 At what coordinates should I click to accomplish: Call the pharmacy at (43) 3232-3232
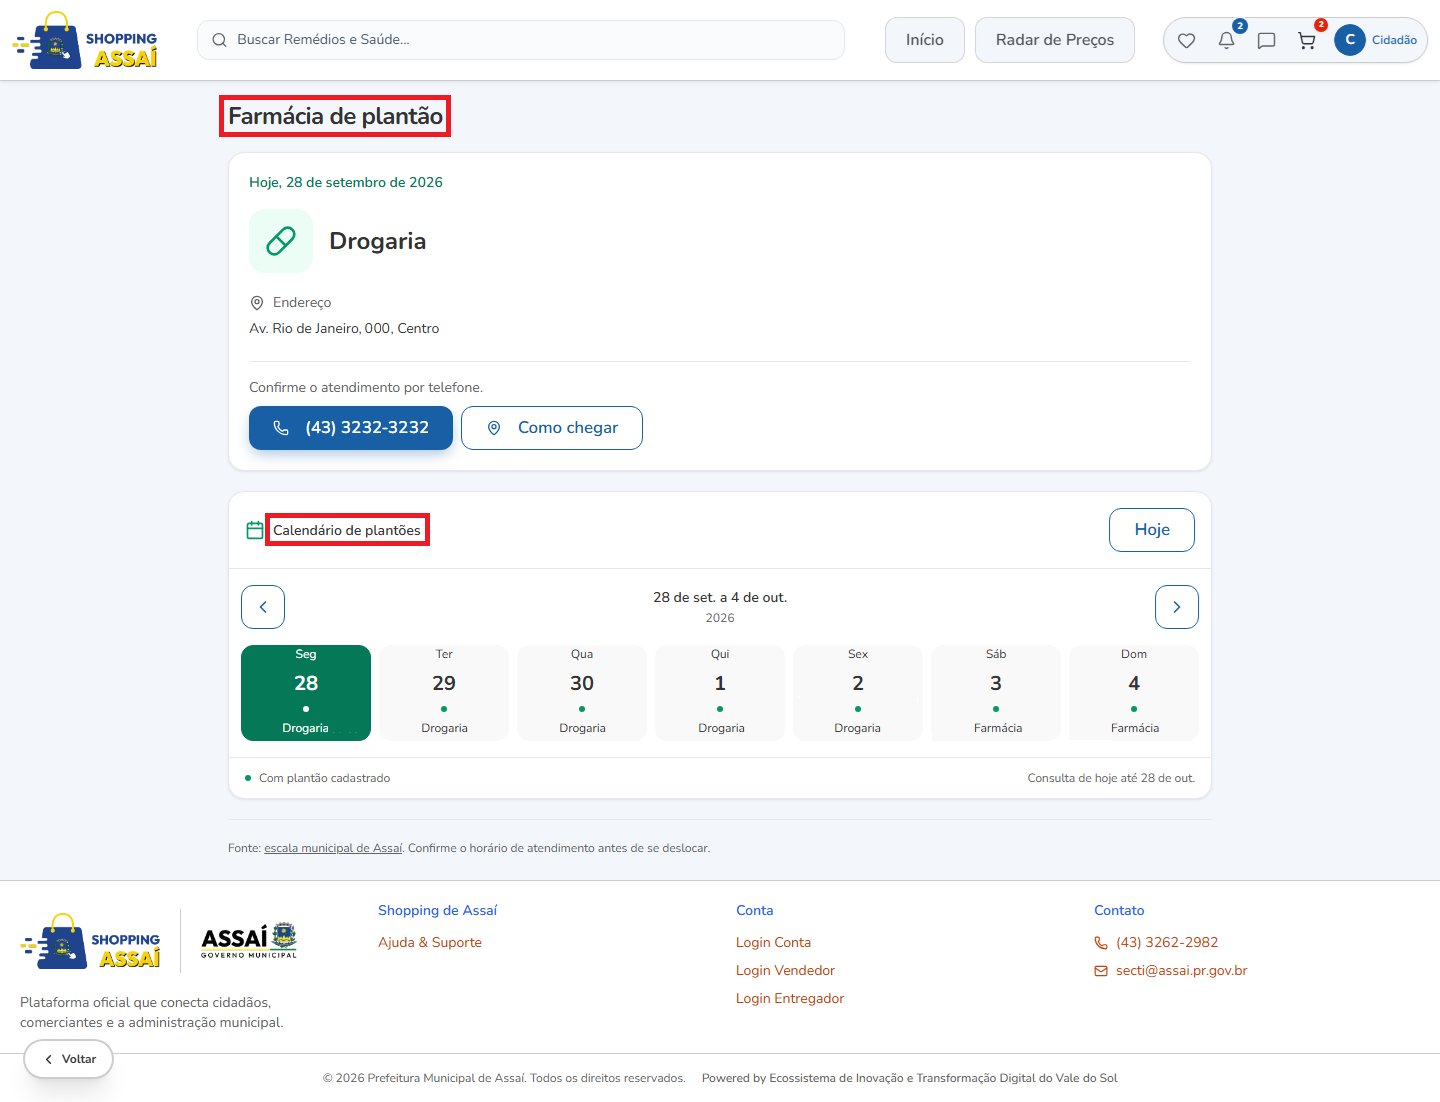(351, 428)
